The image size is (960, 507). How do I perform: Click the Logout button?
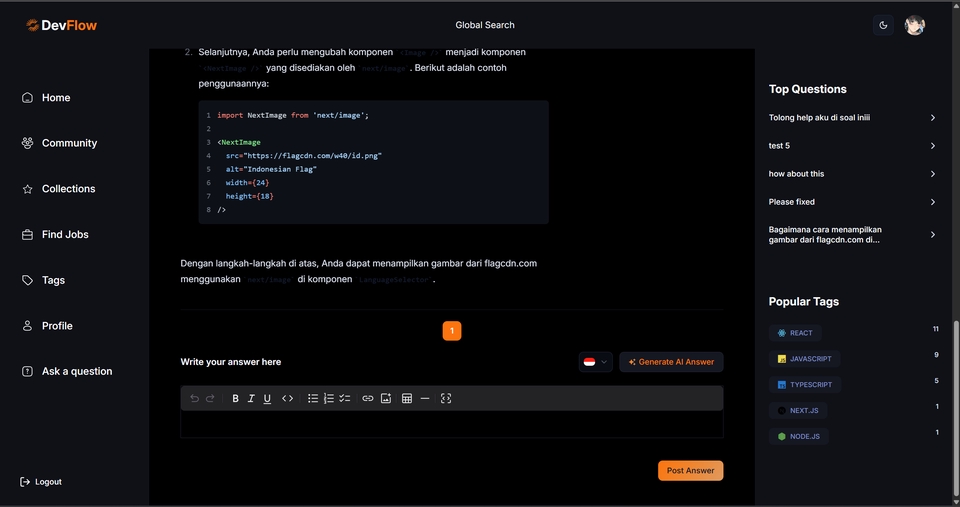click(41, 482)
